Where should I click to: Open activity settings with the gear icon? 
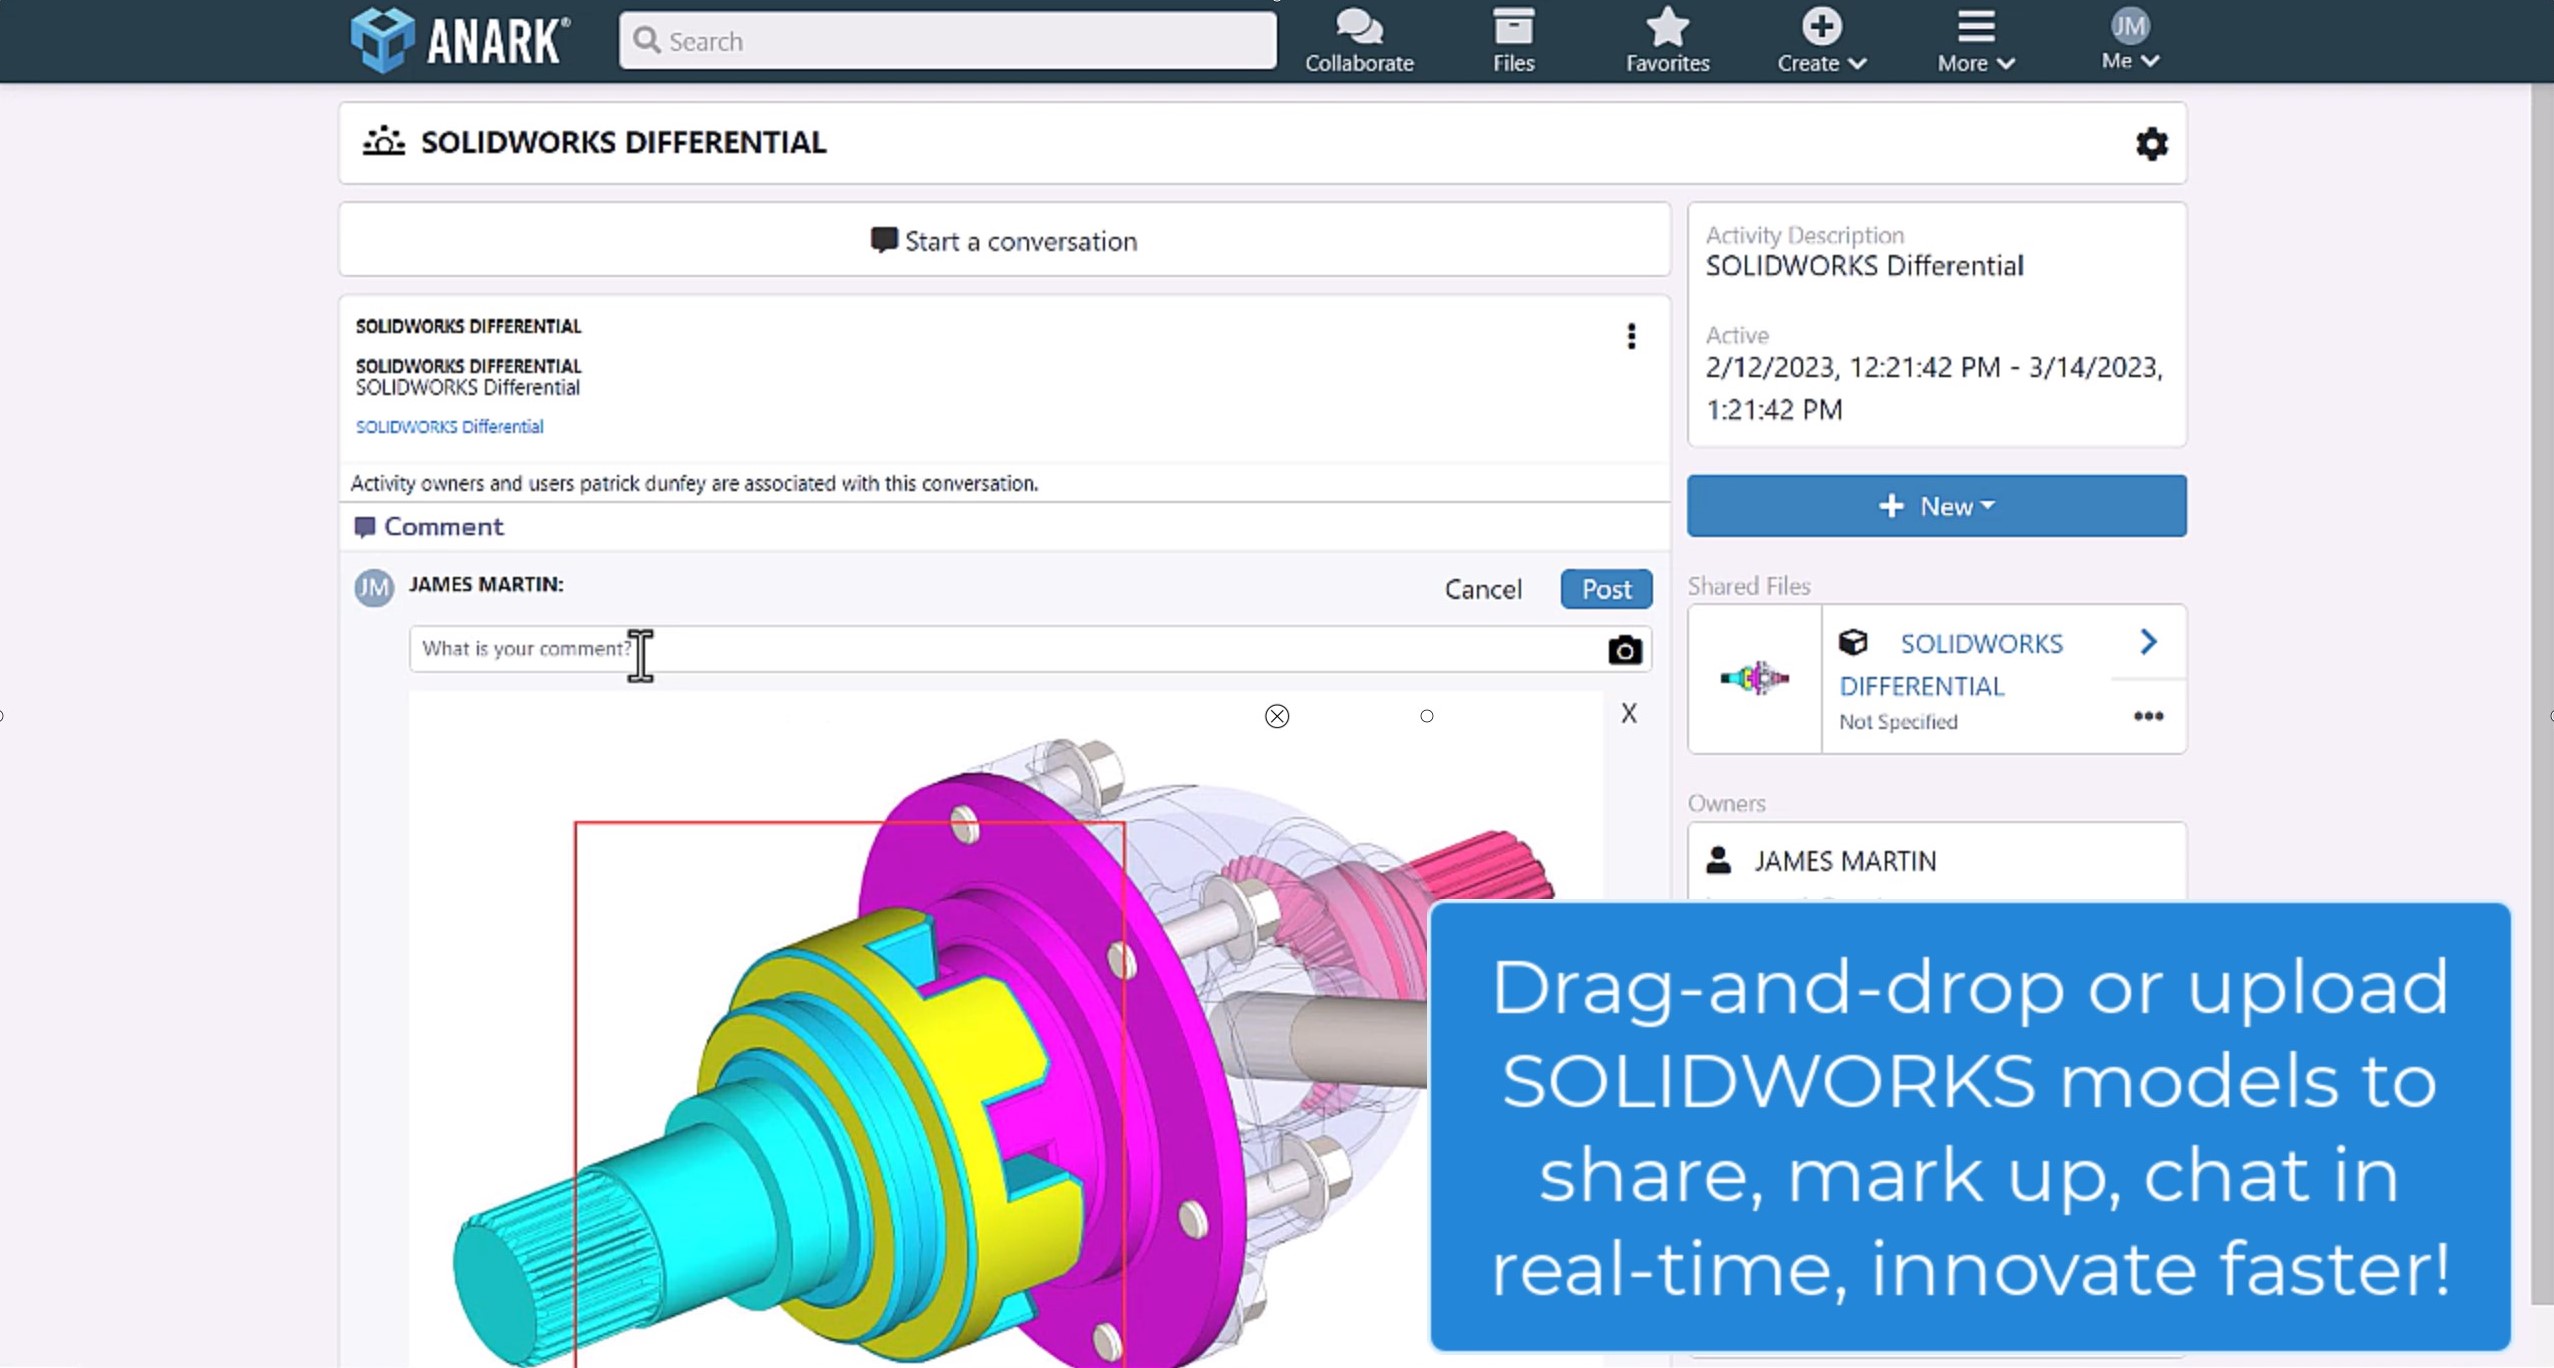click(x=2151, y=144)
